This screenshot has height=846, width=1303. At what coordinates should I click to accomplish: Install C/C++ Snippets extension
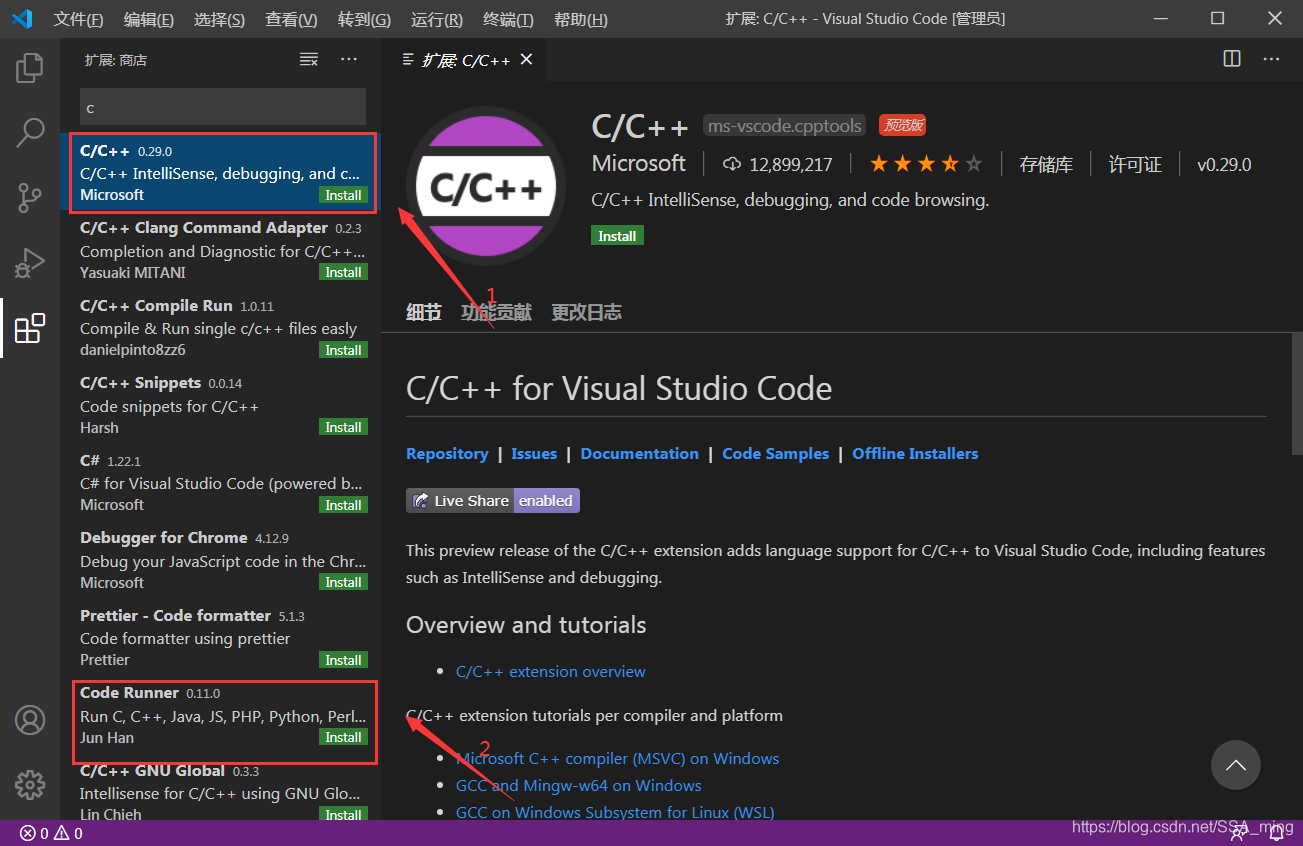pyautogui.click(x=344, y=427)
